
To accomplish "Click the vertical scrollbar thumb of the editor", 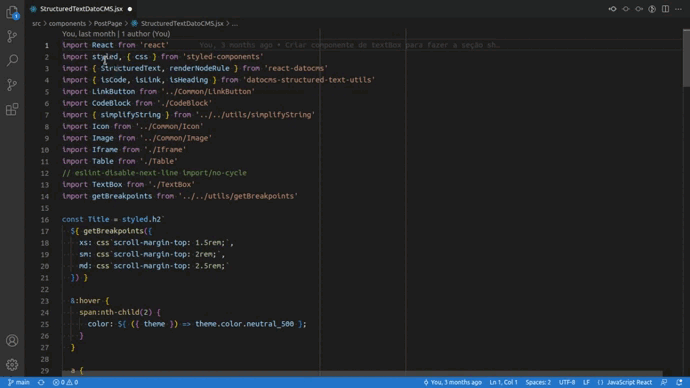I will 686,58.
